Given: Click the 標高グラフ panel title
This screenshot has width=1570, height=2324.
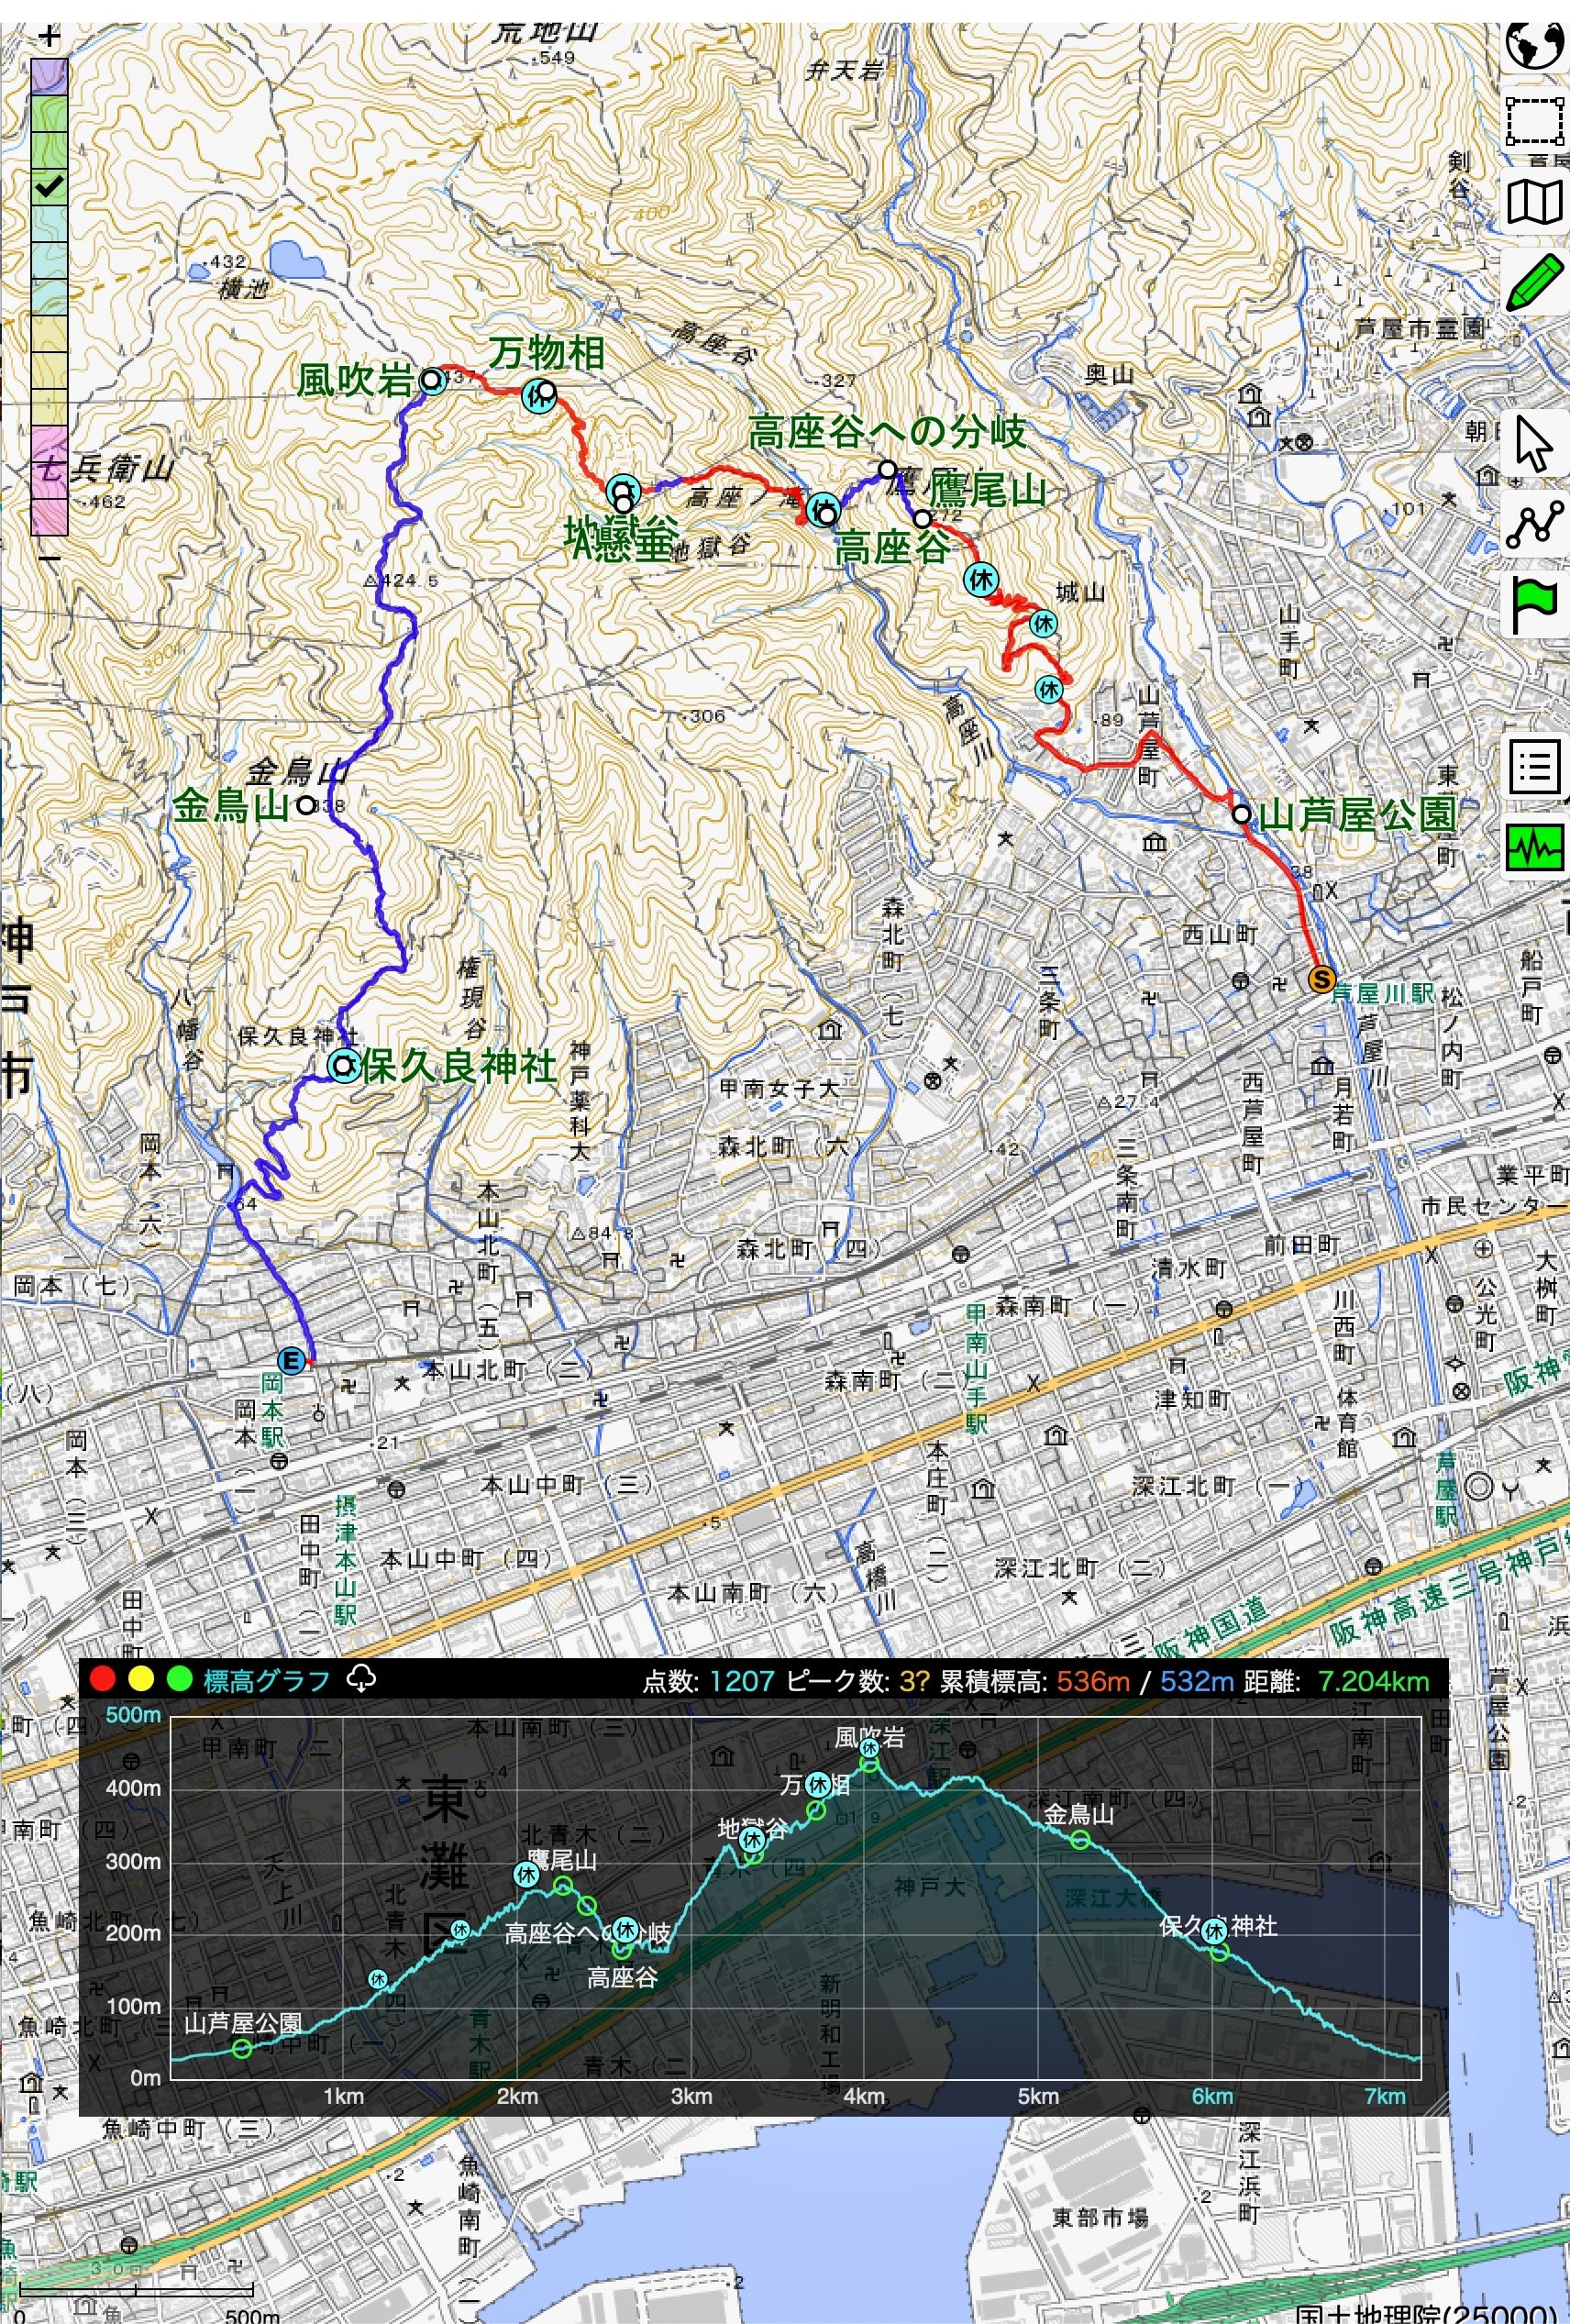Looking at the screenshot, I should click(266, 1681).
